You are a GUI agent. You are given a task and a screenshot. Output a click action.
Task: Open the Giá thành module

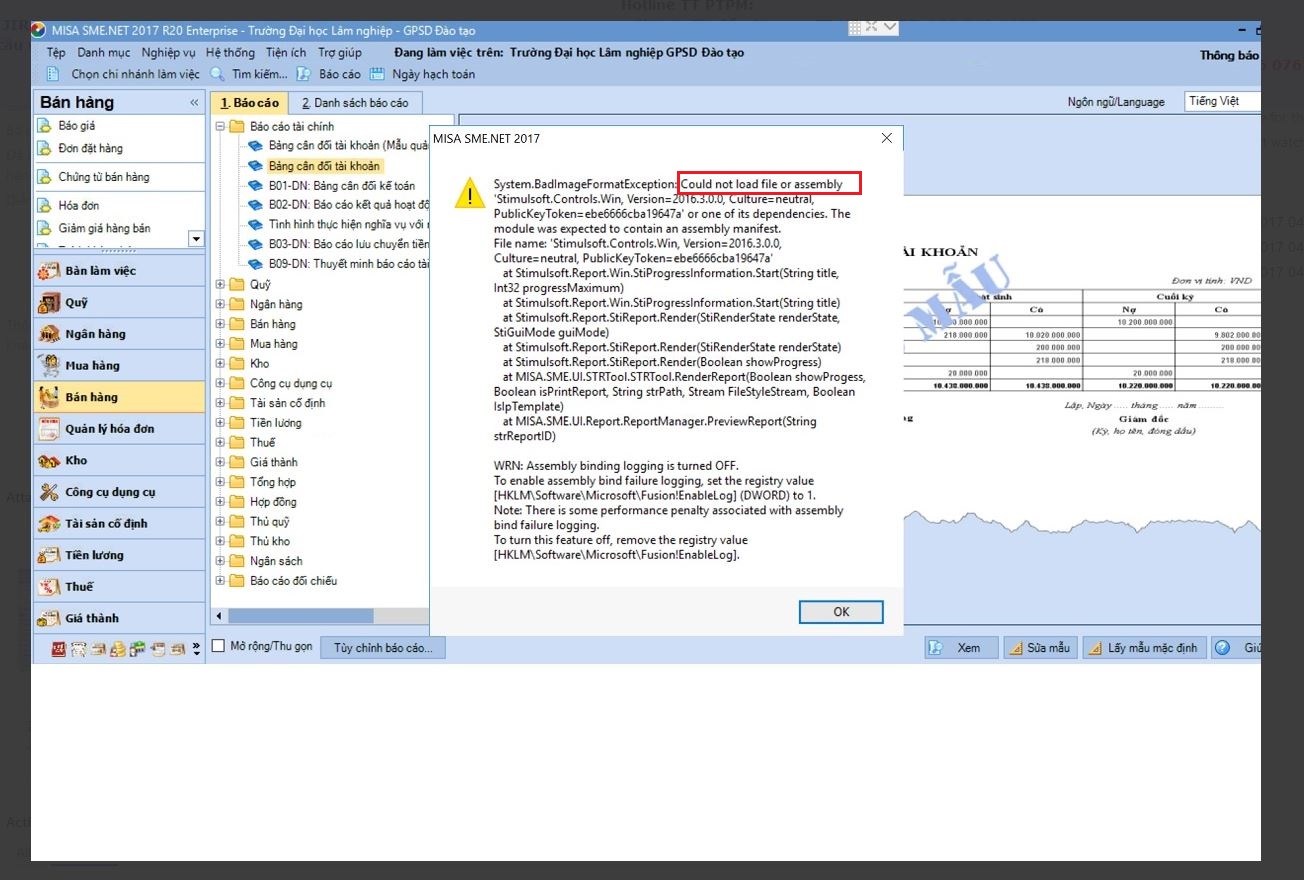point(119,618)
